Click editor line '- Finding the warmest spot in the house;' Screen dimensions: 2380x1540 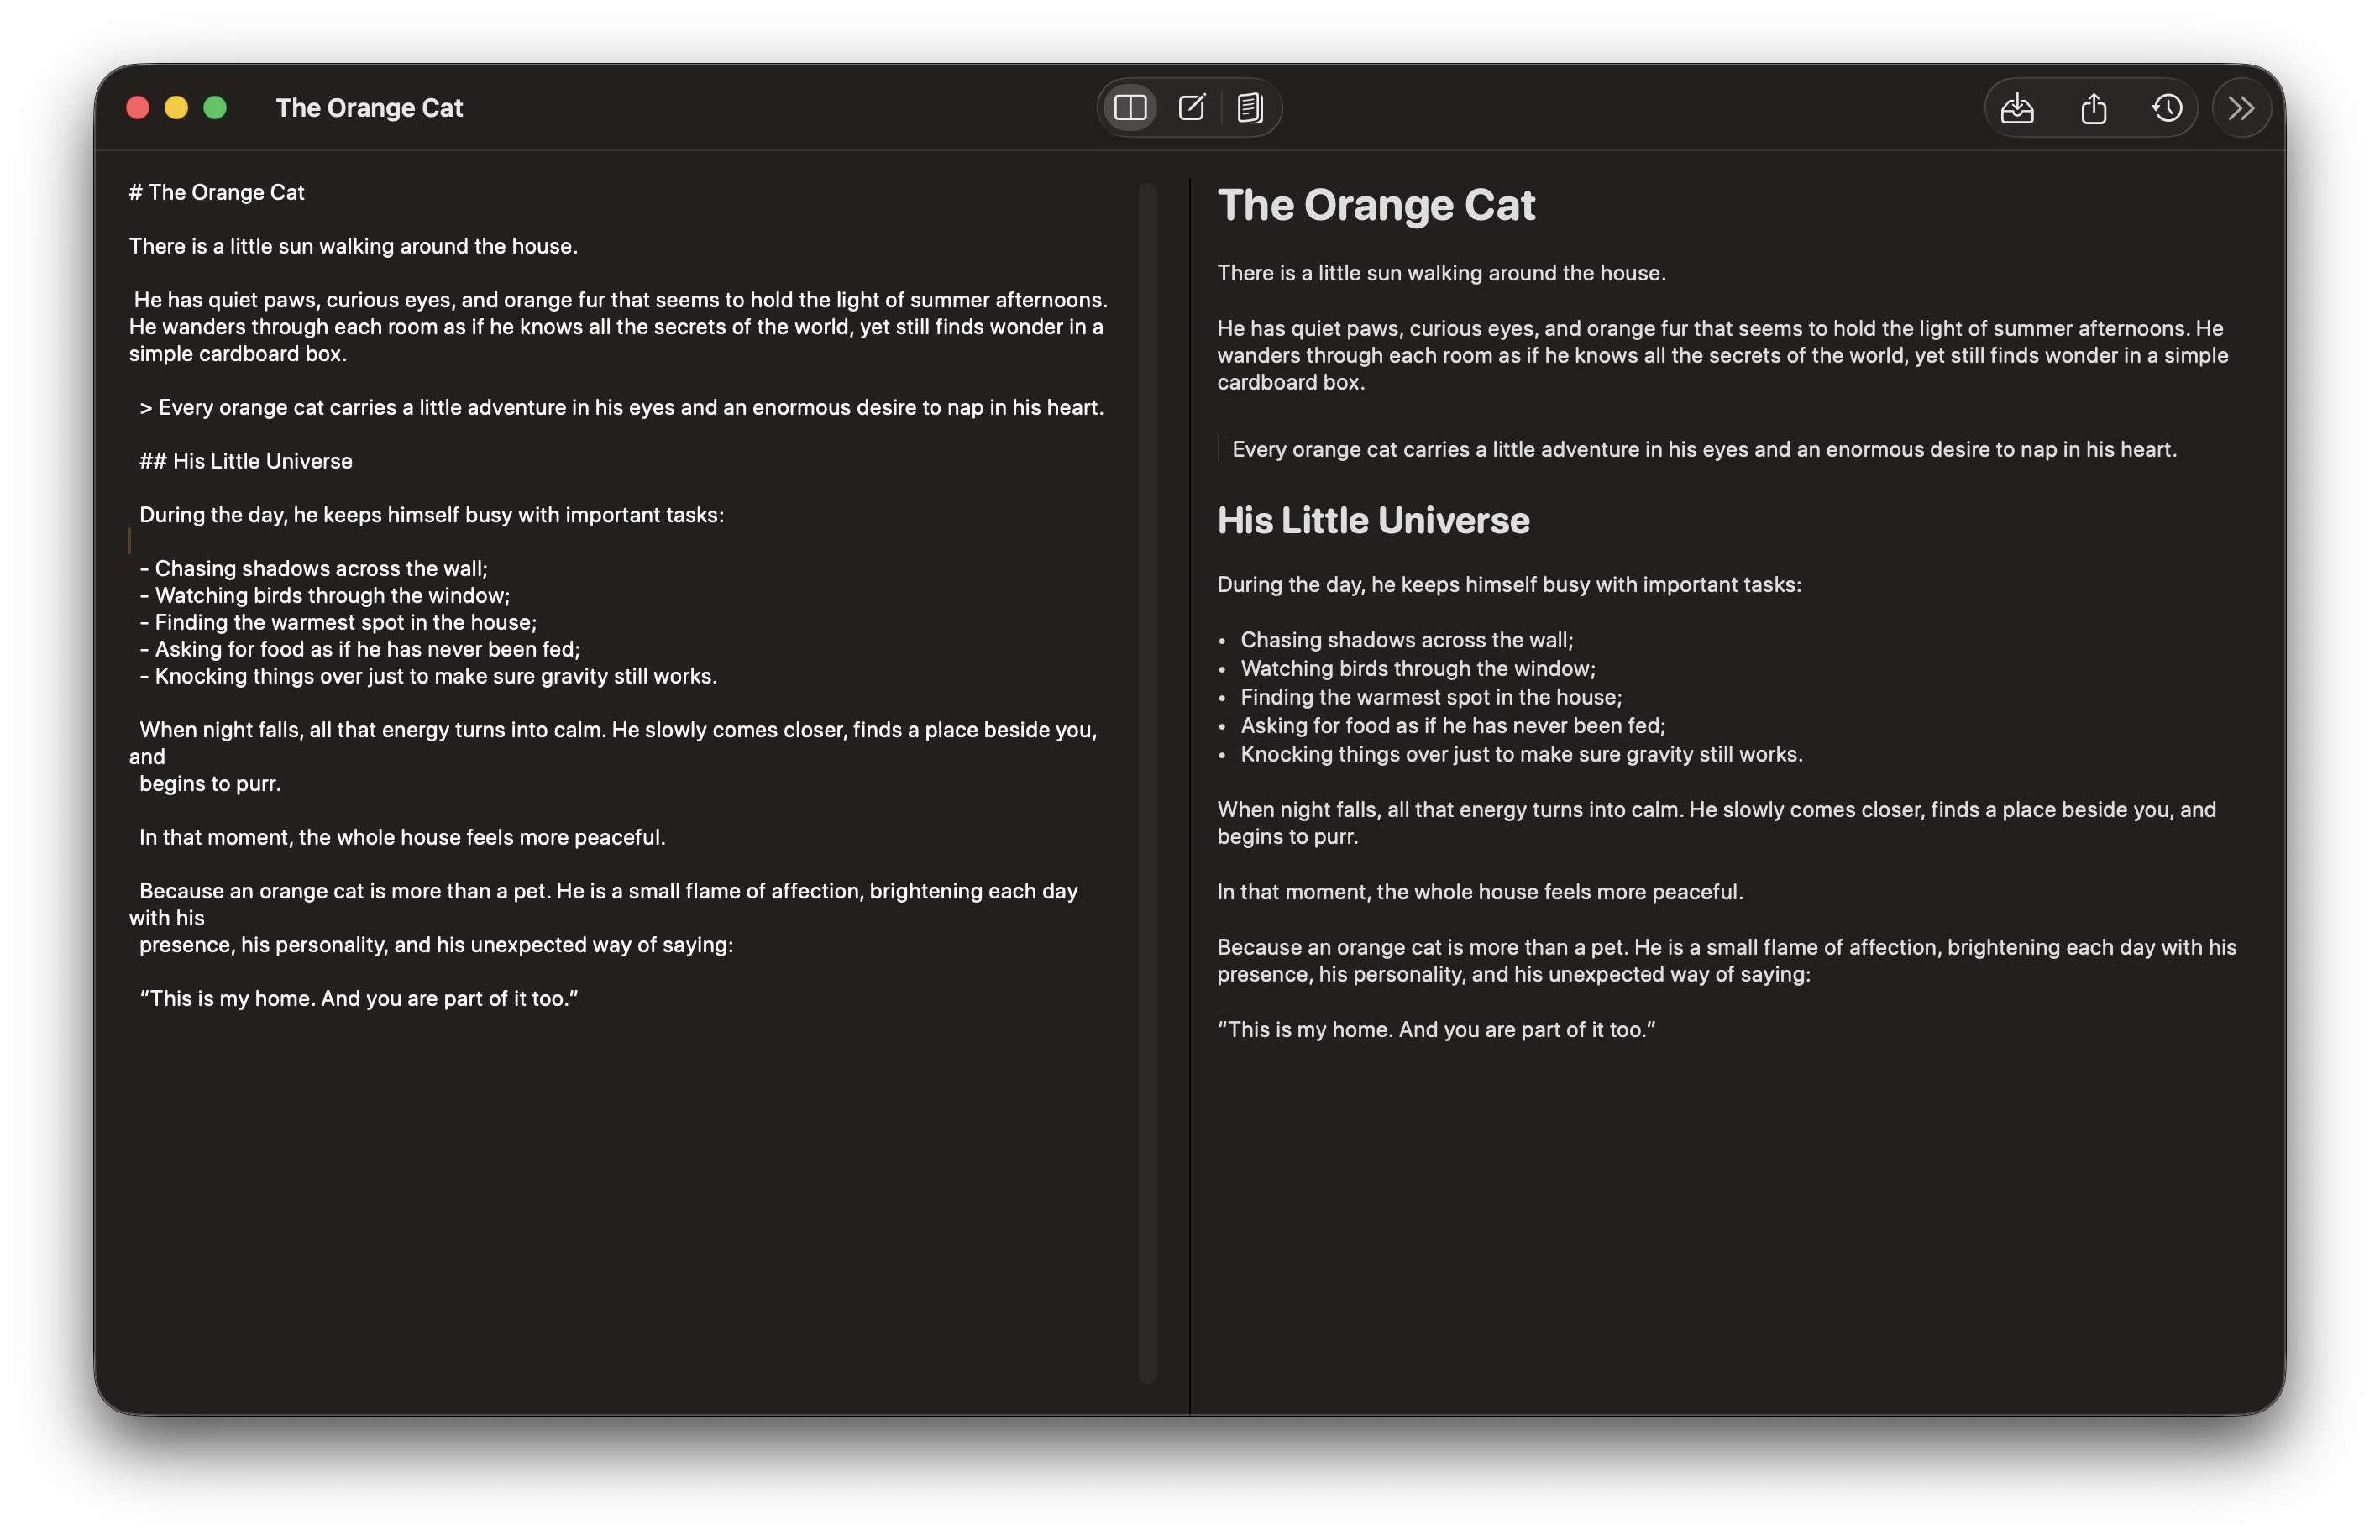coord(338,622)
